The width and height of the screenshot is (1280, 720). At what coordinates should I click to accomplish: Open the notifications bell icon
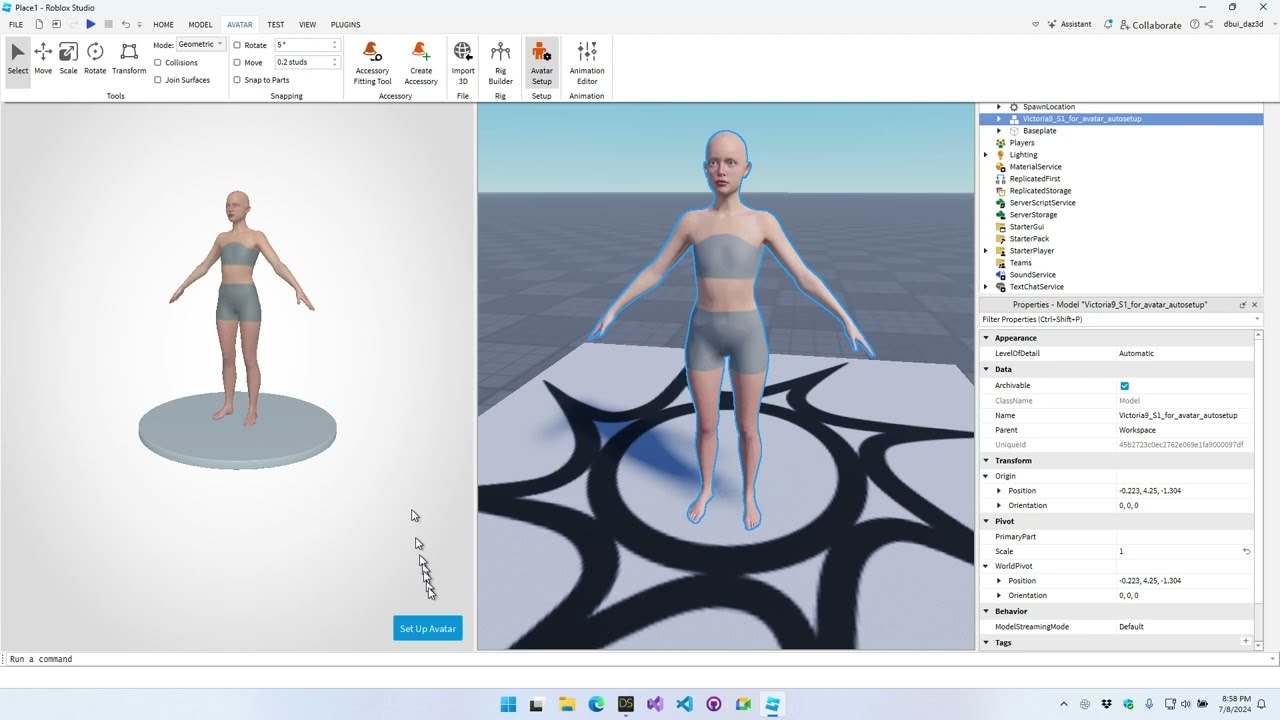click(1109, 24)
